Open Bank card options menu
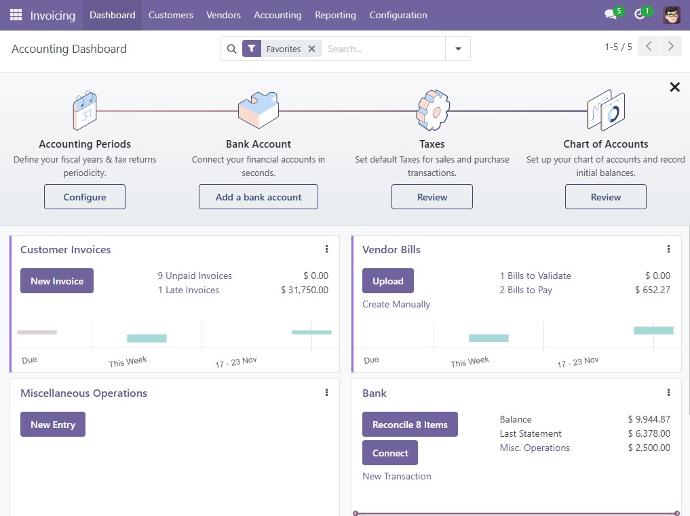 click(x=668, y=393)
